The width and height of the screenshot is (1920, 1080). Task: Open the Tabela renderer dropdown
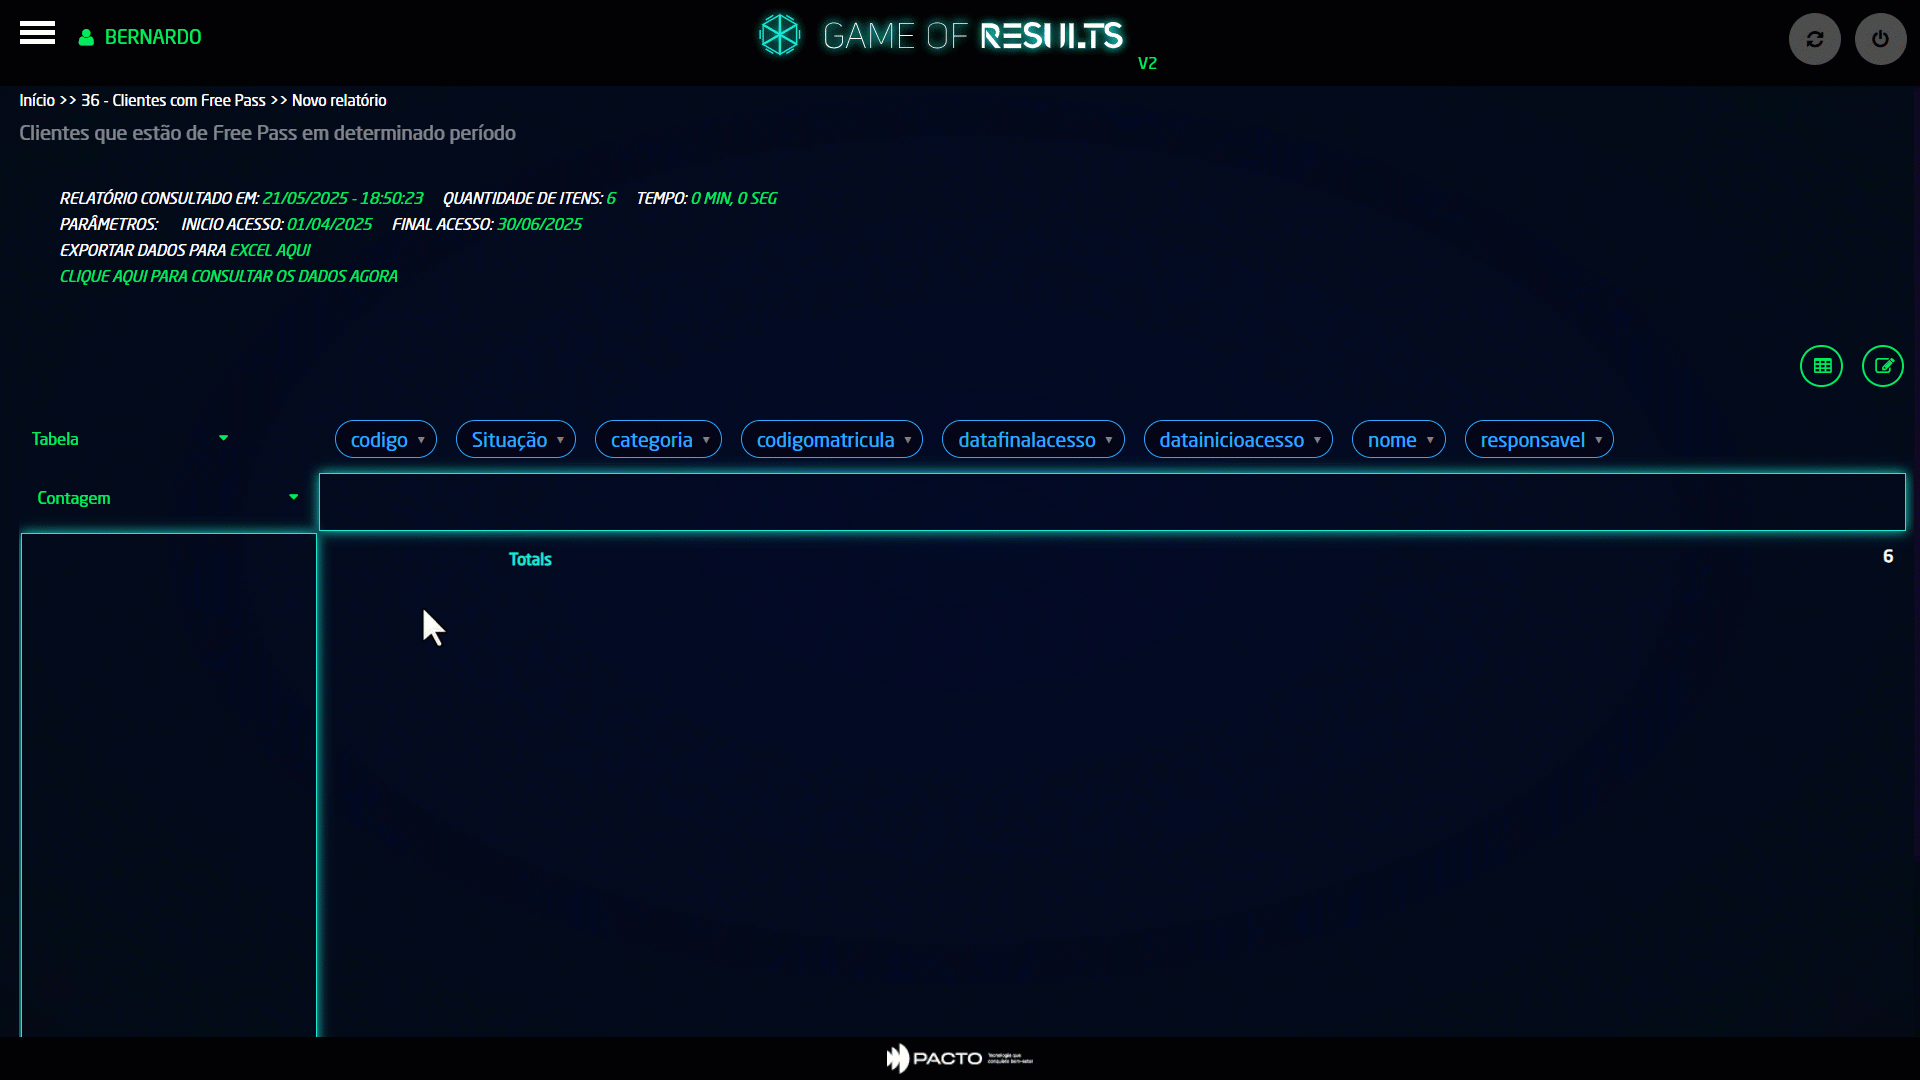(x=130, y=439)
